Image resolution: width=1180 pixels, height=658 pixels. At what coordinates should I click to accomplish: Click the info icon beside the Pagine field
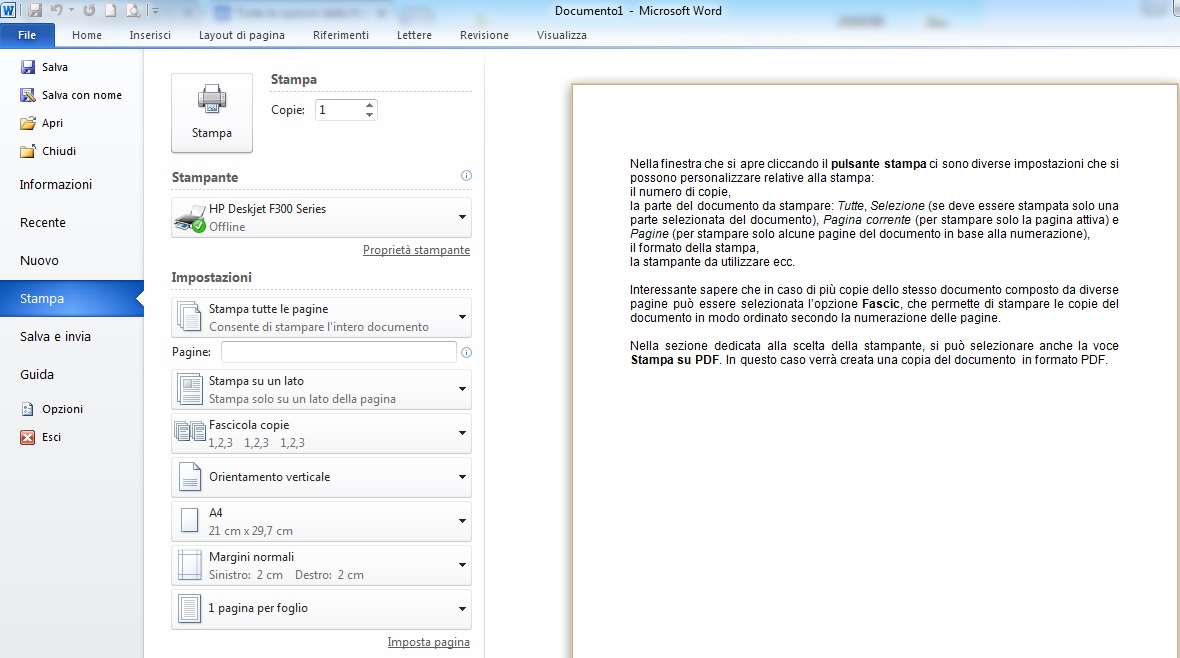click(466, 352)
